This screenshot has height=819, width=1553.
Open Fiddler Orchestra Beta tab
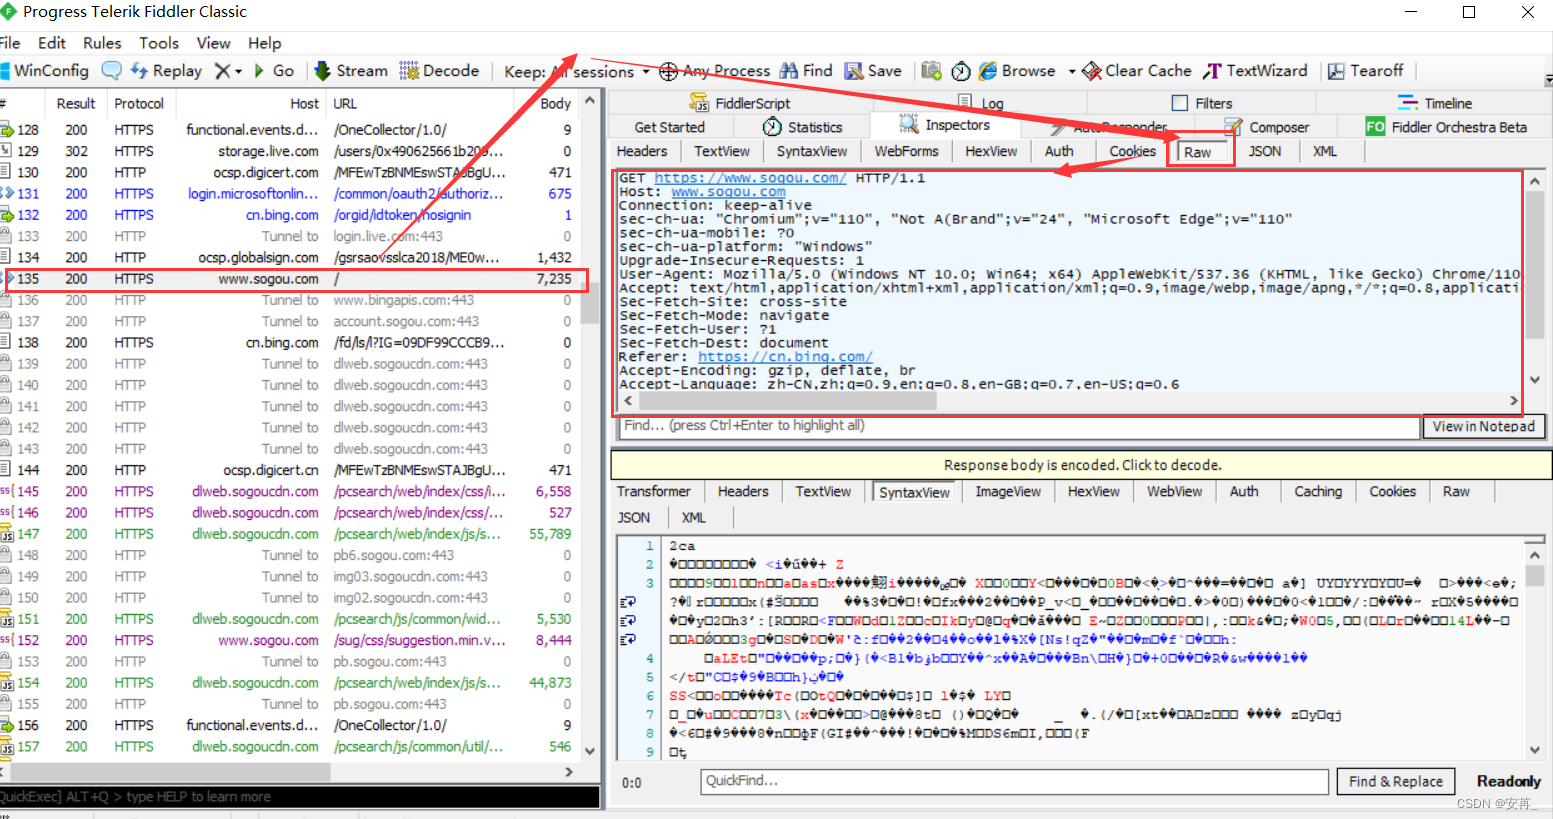point(1446,127)
